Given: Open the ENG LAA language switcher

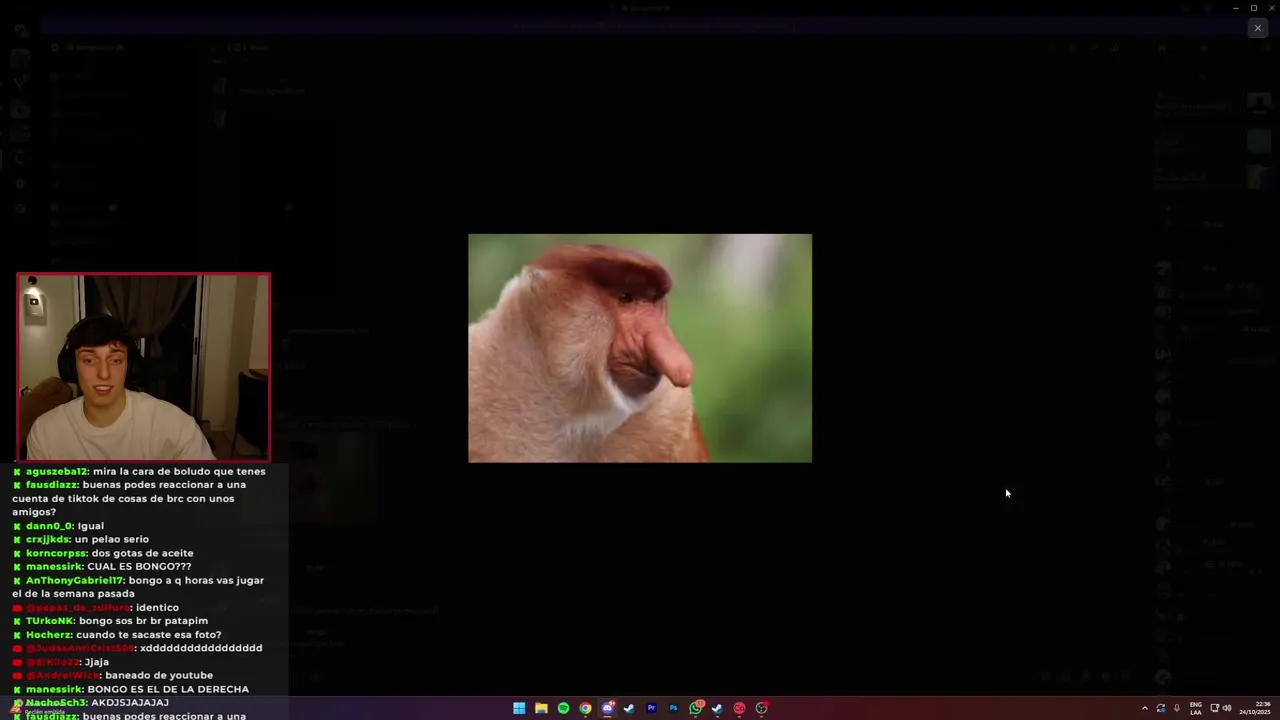Looking at the screenshot, I should point(1195,708).
